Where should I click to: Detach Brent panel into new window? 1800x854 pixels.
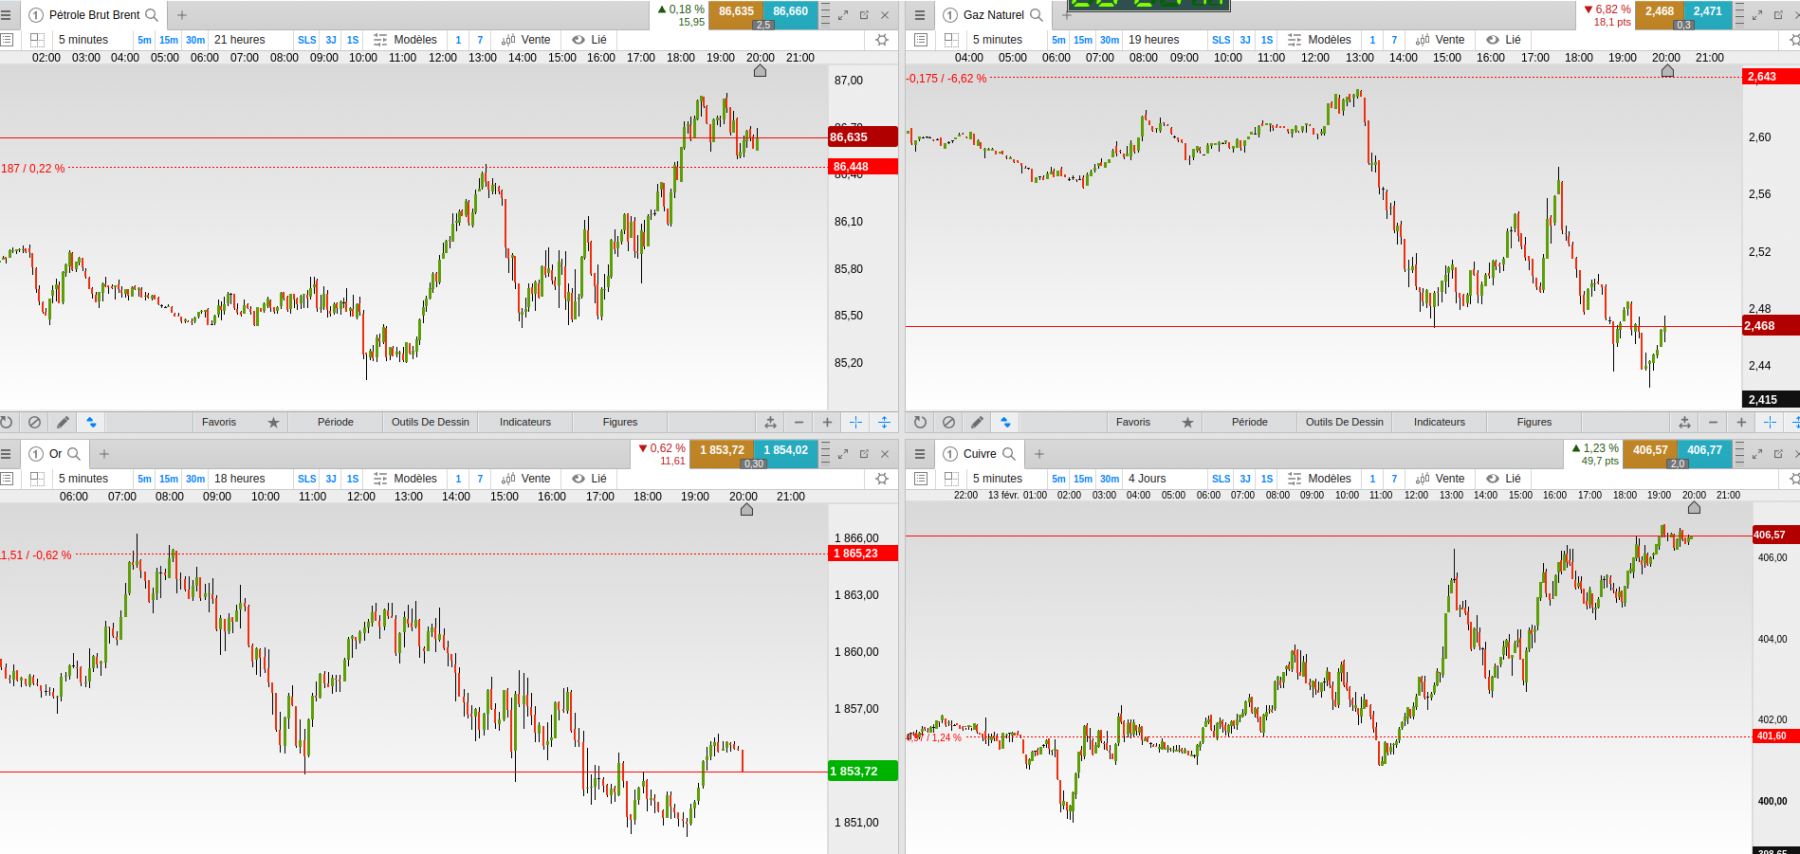864,15
